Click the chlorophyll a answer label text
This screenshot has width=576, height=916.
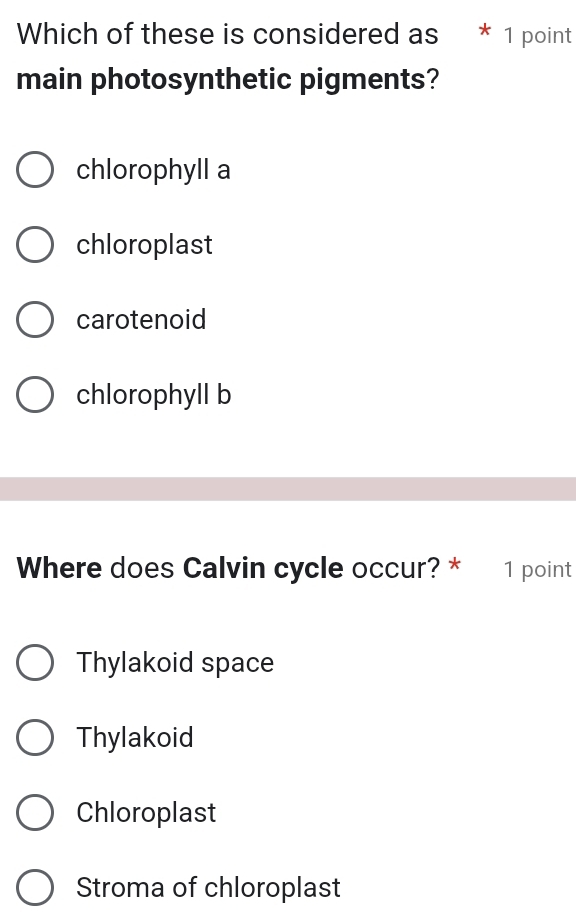tap(153, 169)
